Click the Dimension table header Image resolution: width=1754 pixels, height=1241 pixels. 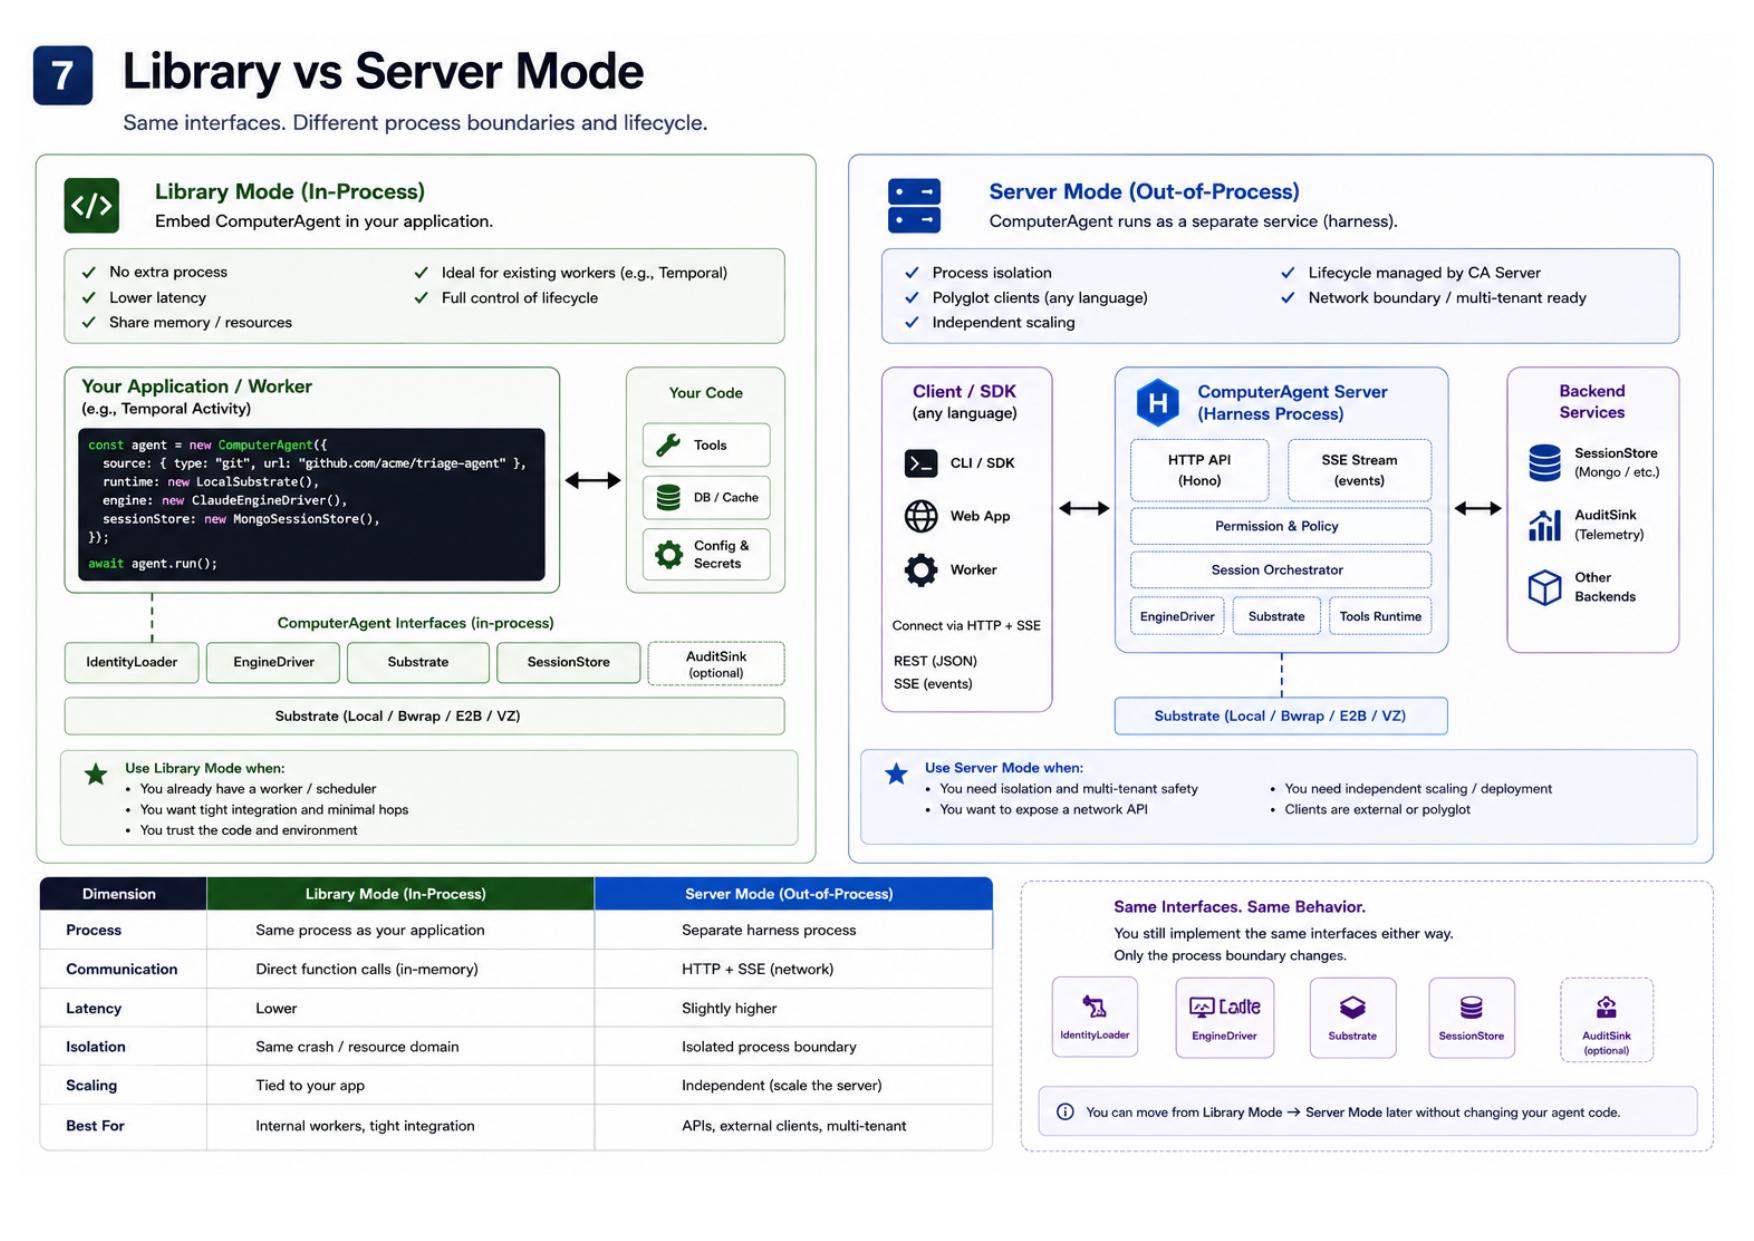123,894
